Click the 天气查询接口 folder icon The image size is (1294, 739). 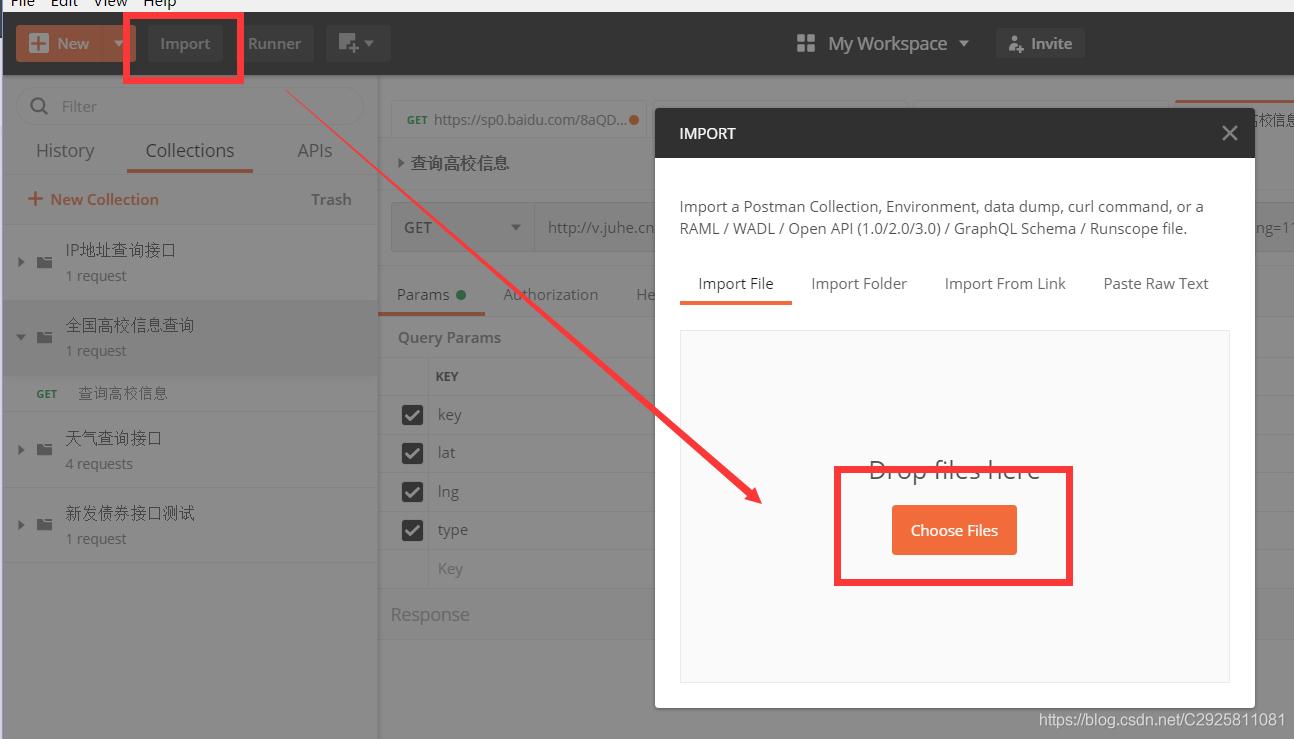pos(45,450)
